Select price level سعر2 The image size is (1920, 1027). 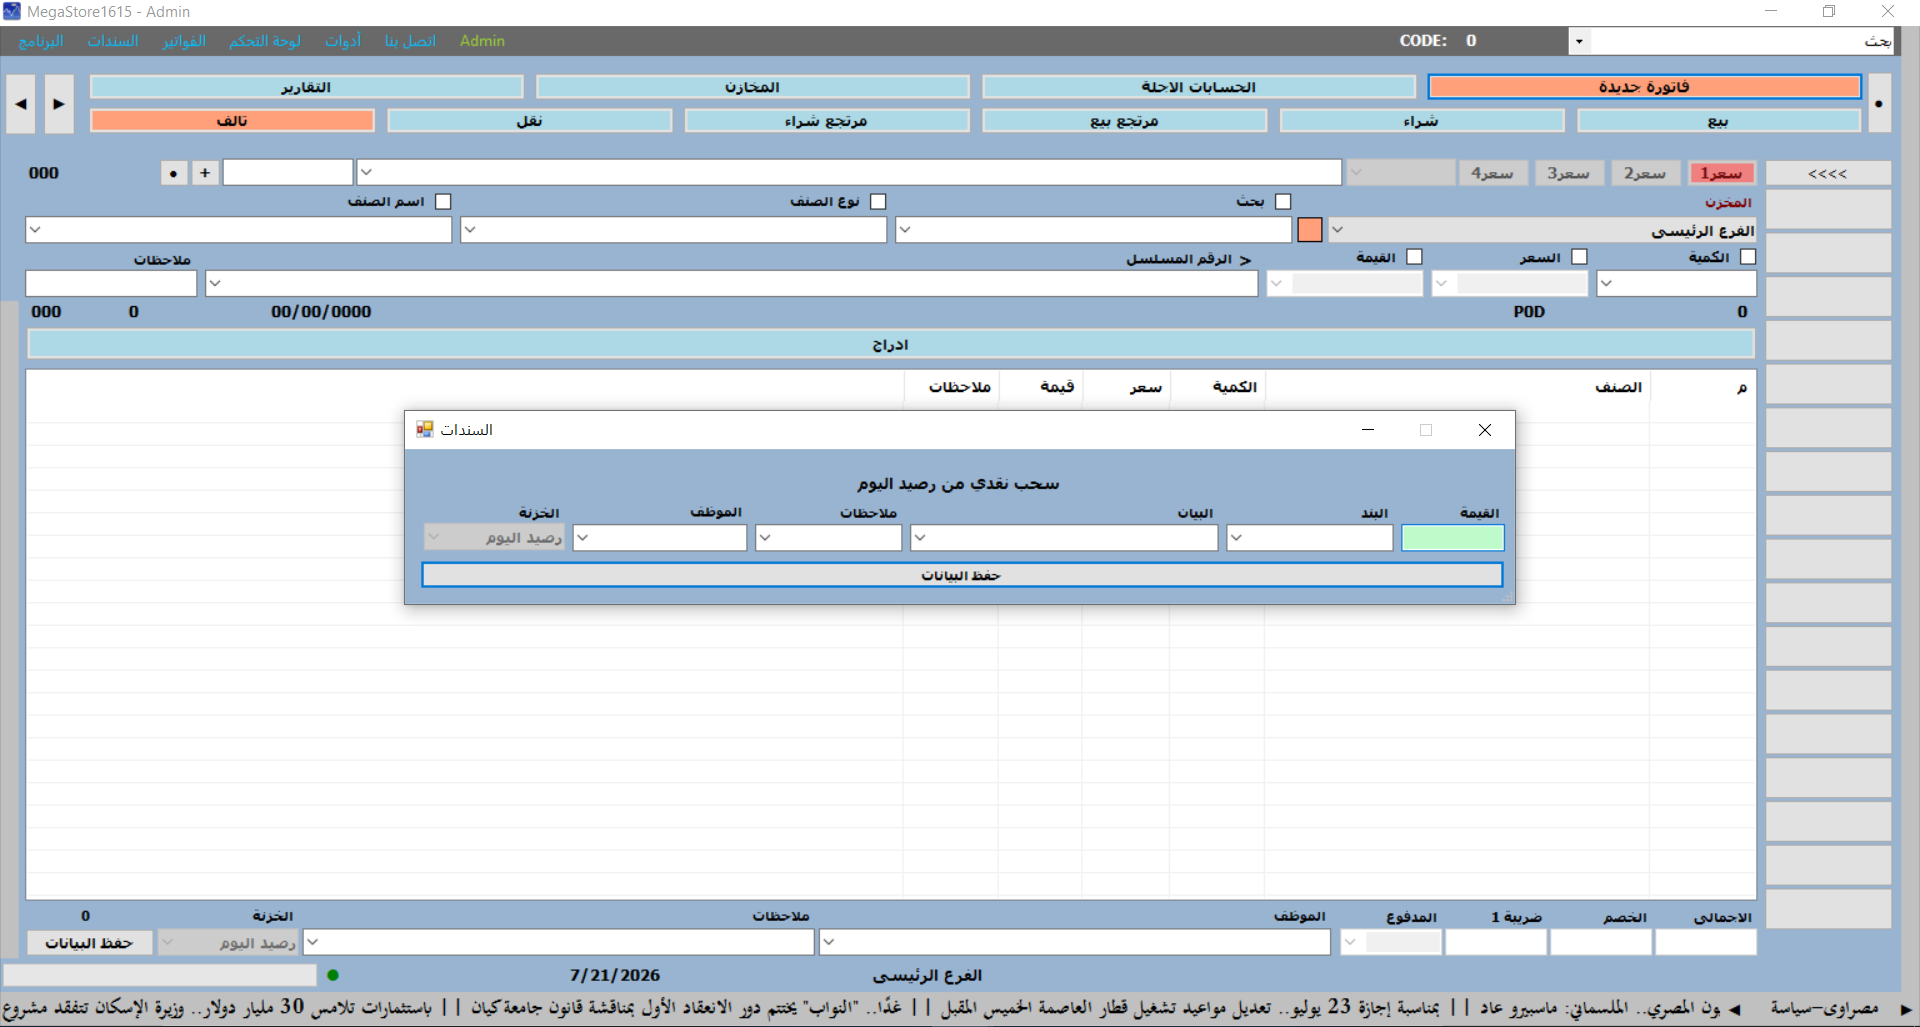click(1645, 173)
